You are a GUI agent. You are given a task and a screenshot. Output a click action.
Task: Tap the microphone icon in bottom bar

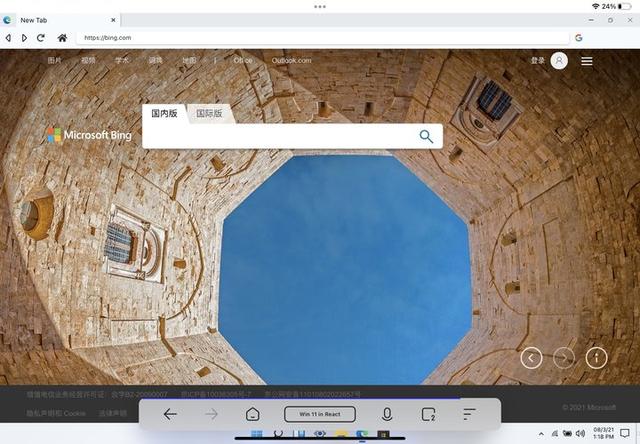click(387, 414)
